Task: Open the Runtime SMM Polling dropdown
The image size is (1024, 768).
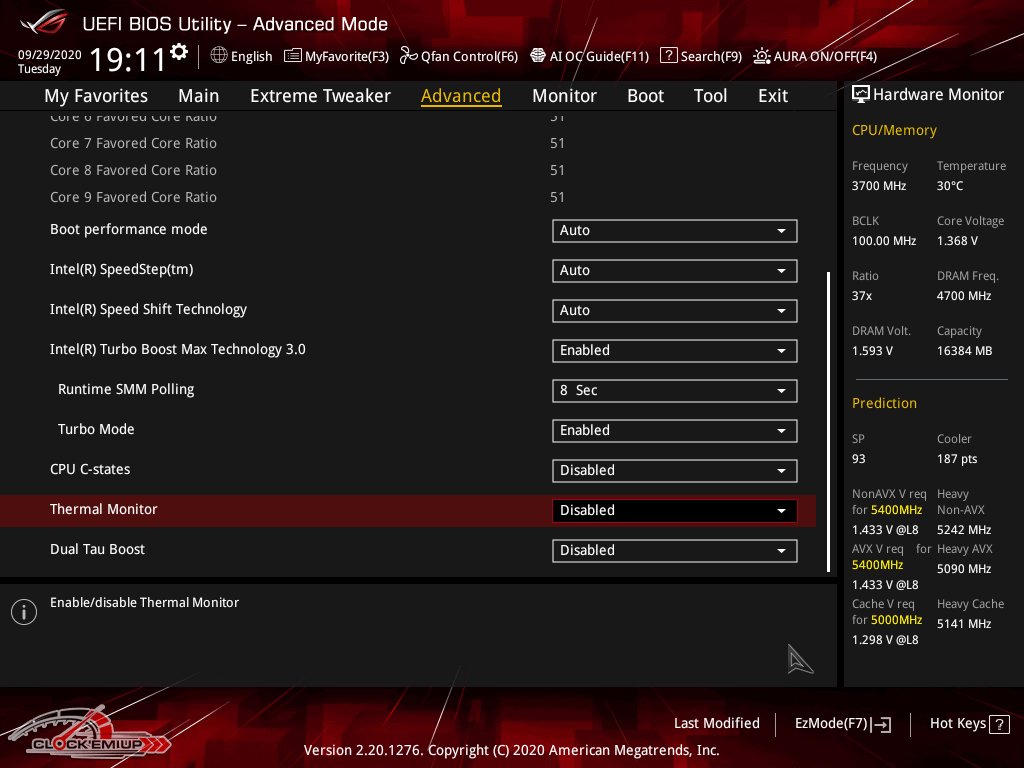Action: tap(674, 390)
